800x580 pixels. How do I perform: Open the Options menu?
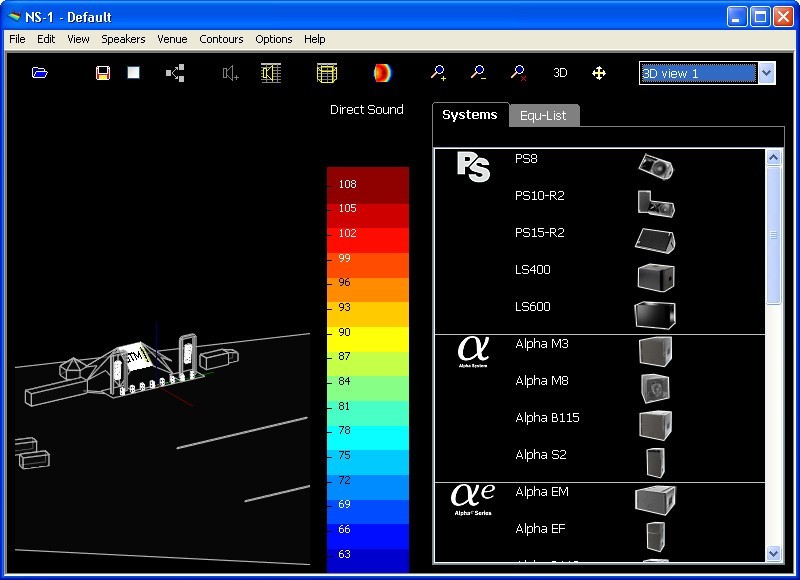[273, 39]
